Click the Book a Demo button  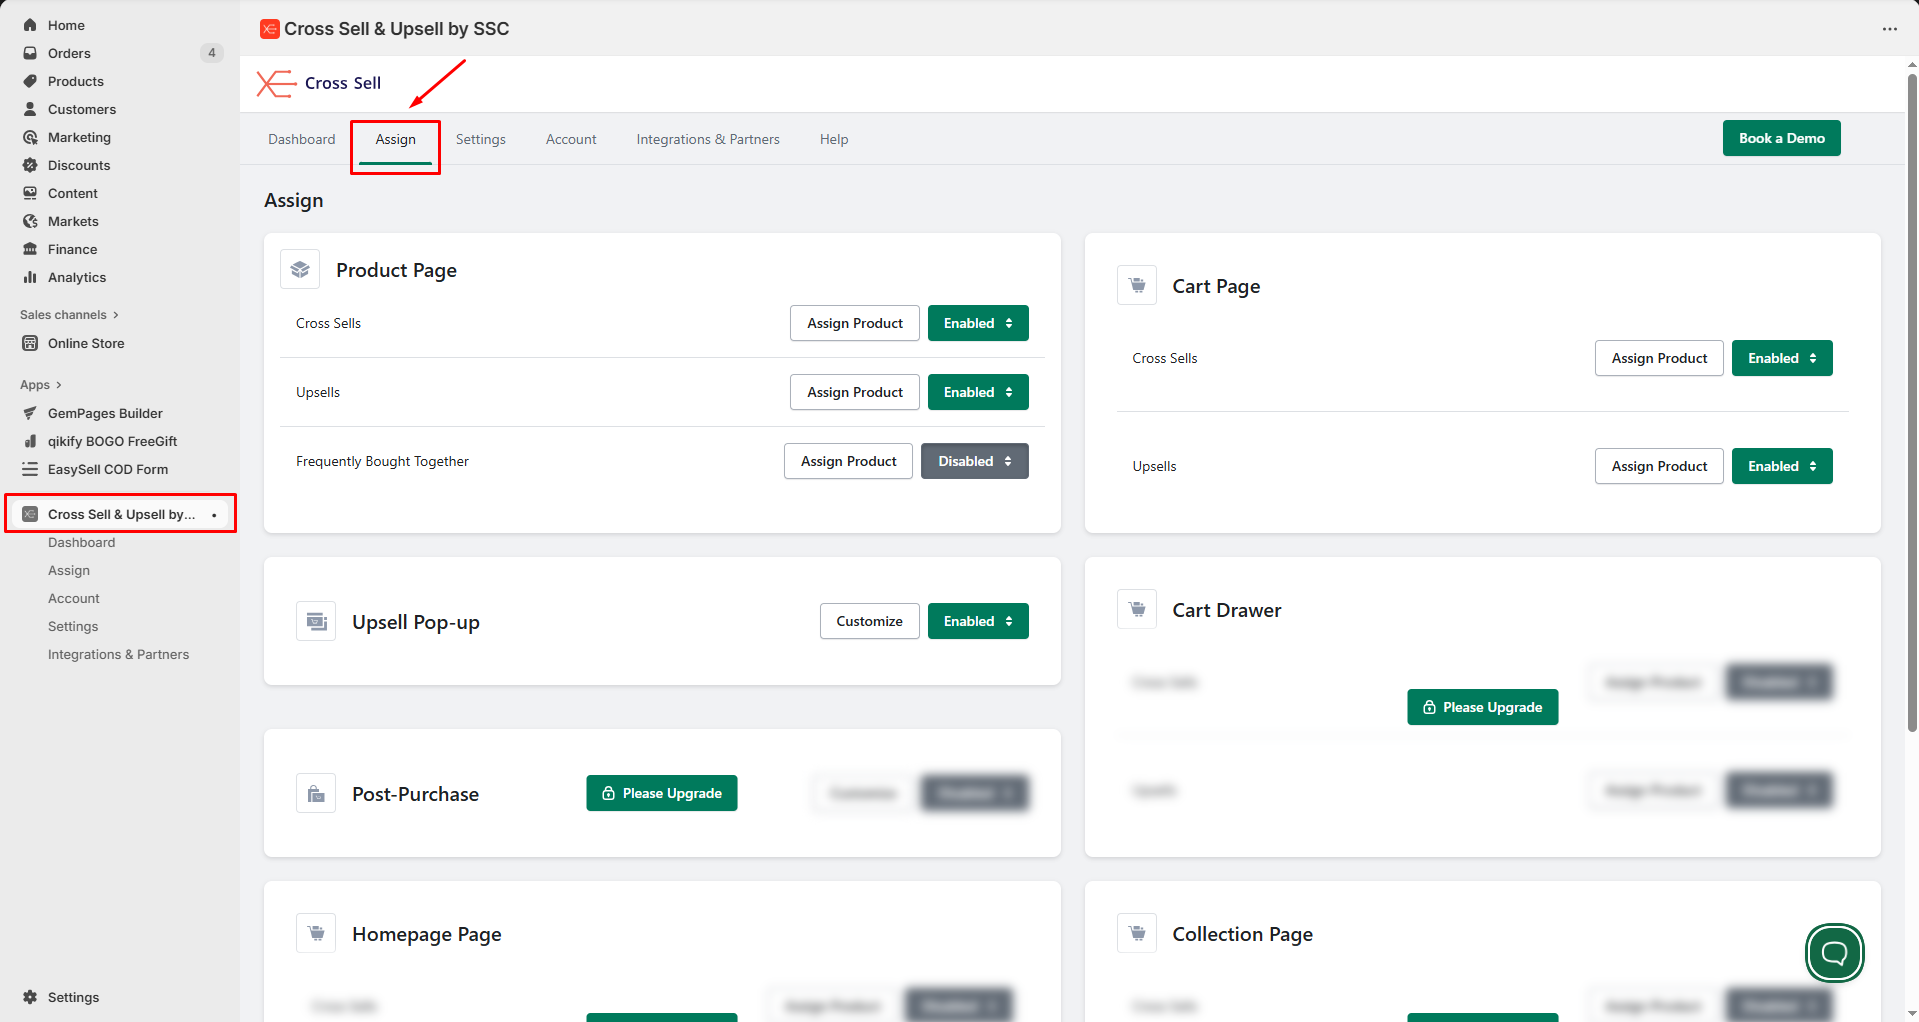1780,138
